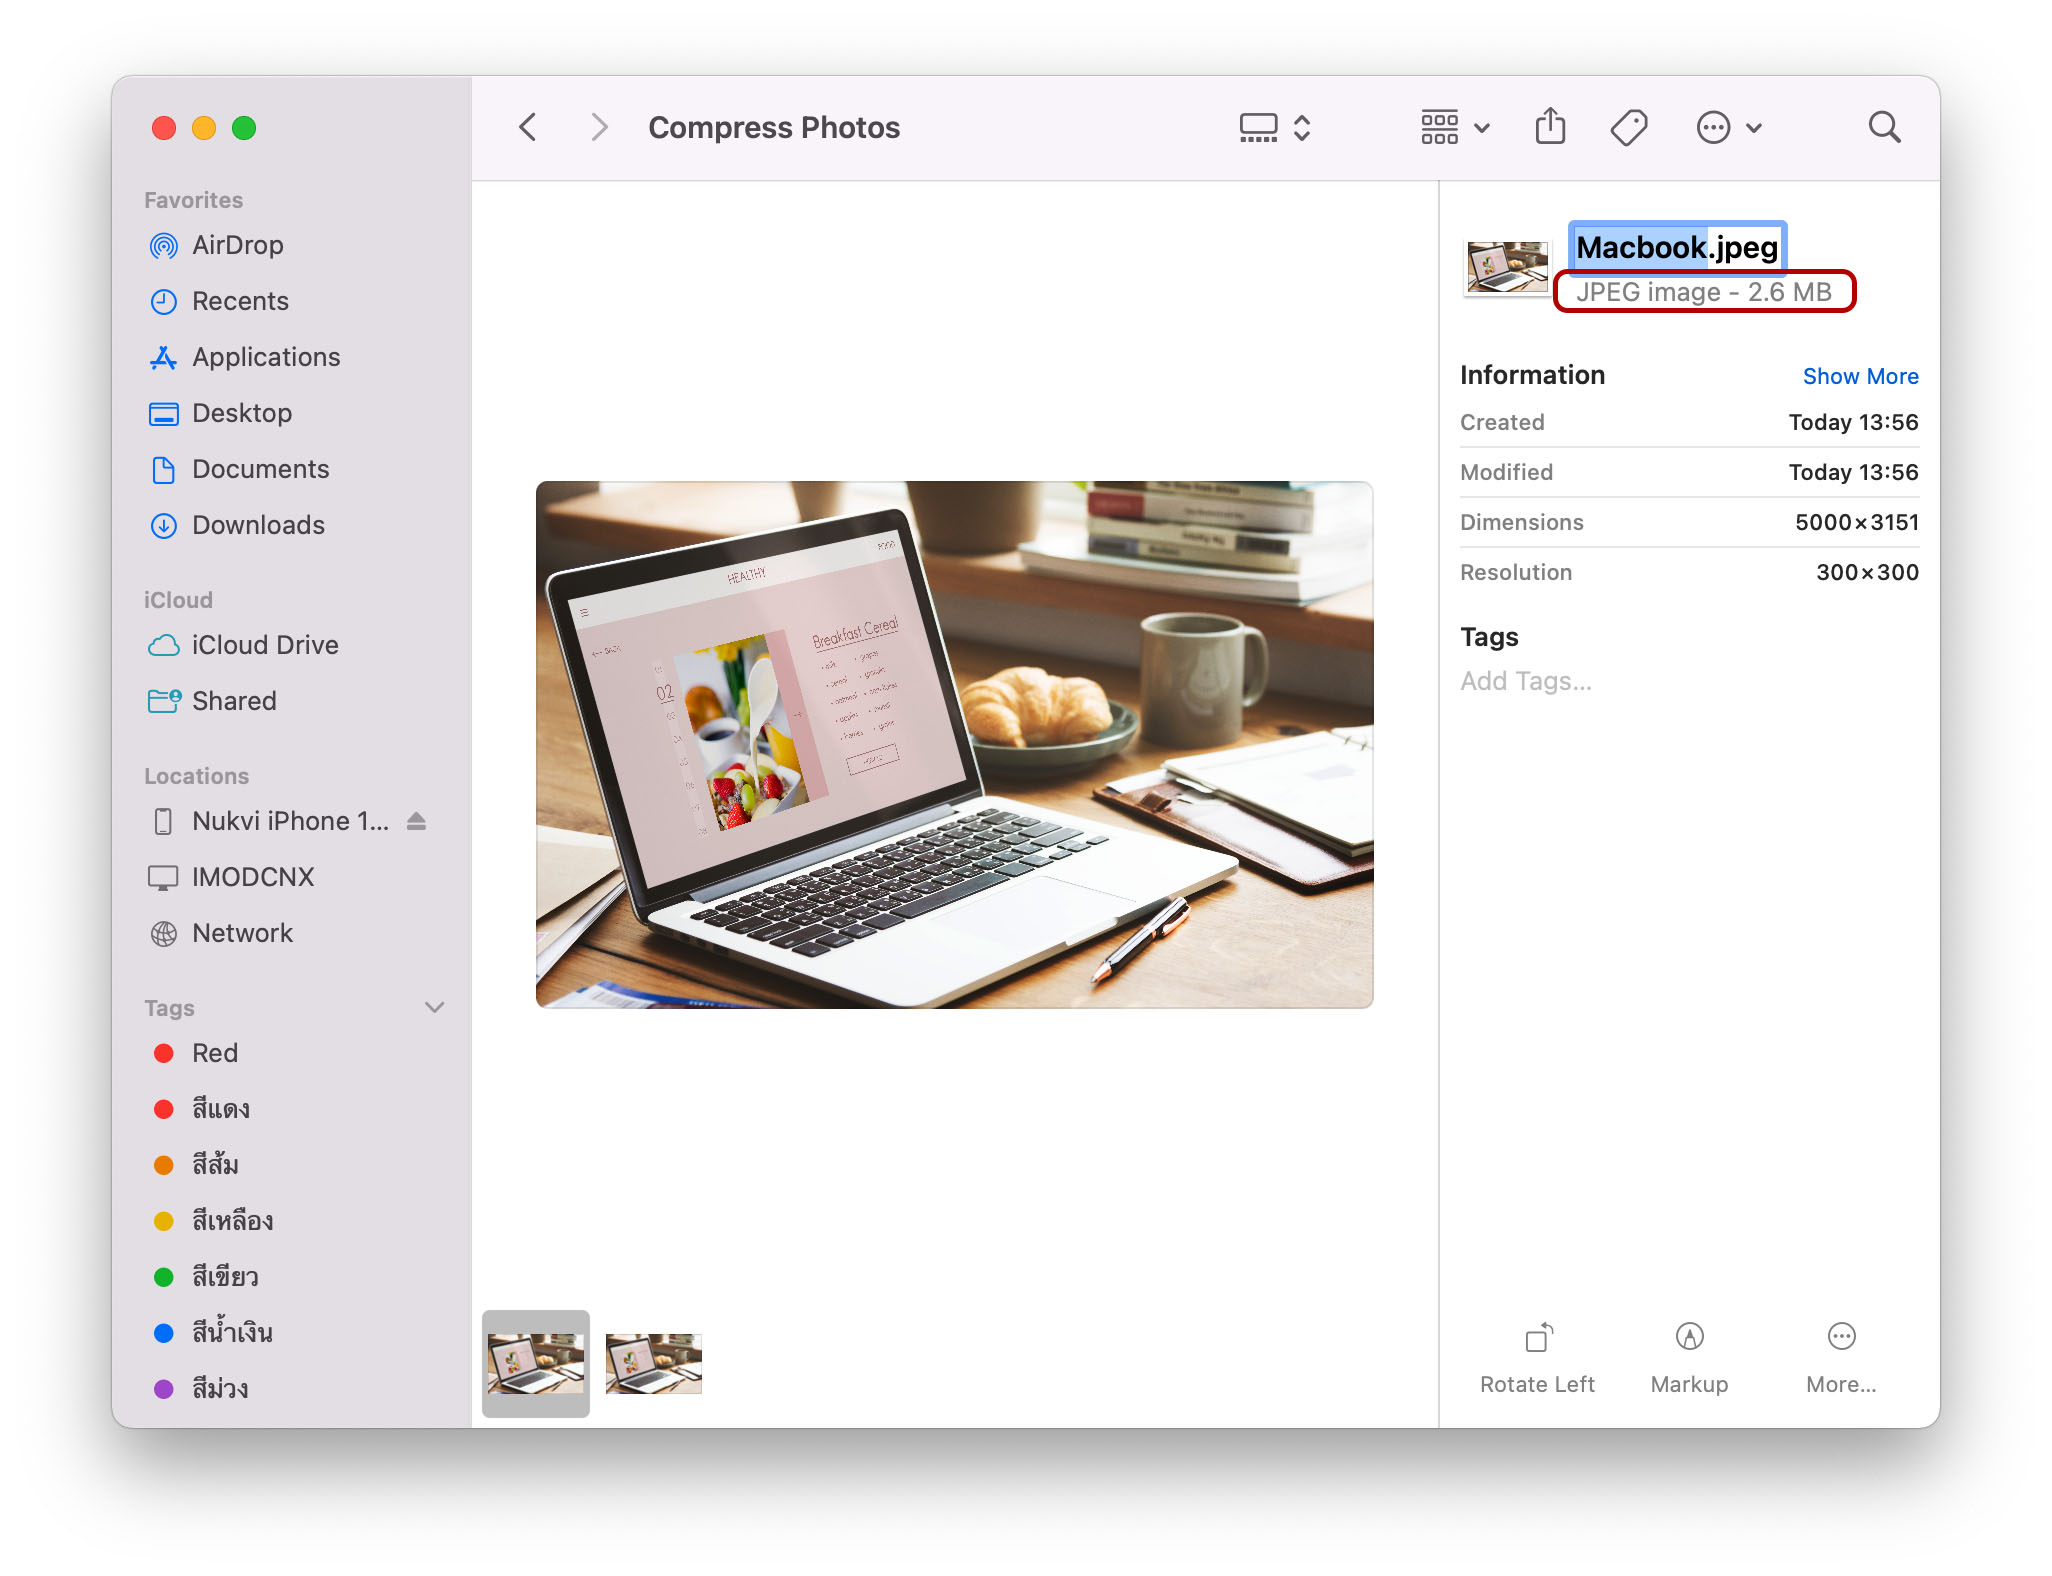Open the search magnifier icon
The width and height of the screenshot is (2052, 1576).
(x=1884, y=127)
